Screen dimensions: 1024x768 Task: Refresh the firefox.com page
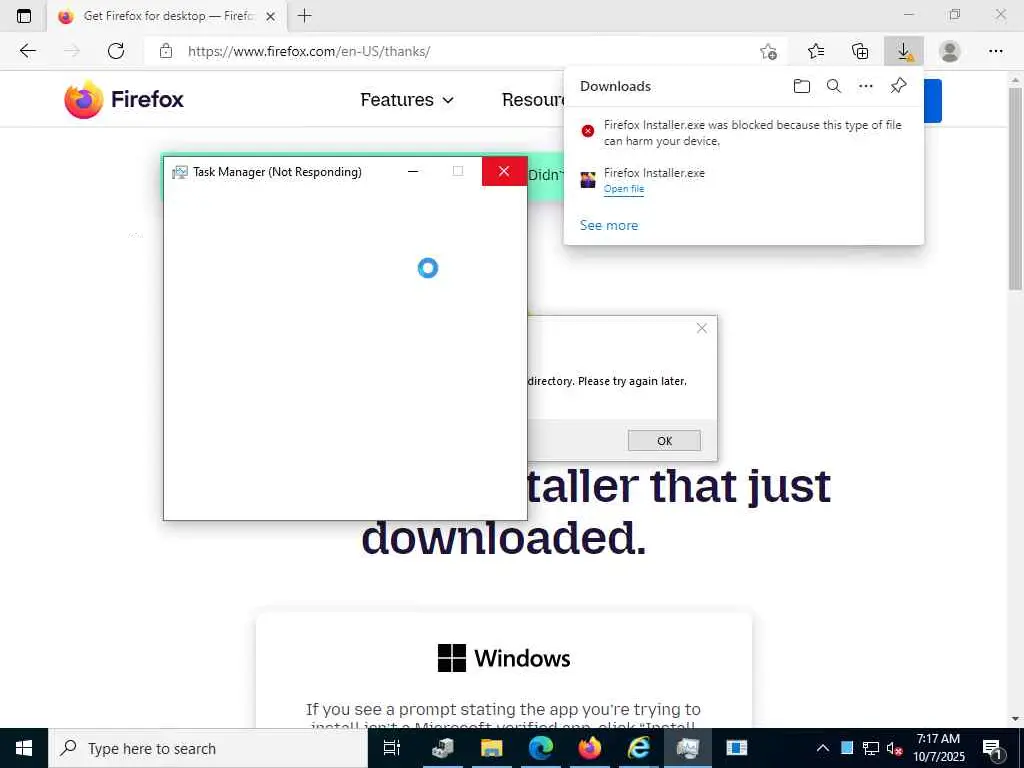click(x=116, y=51)
